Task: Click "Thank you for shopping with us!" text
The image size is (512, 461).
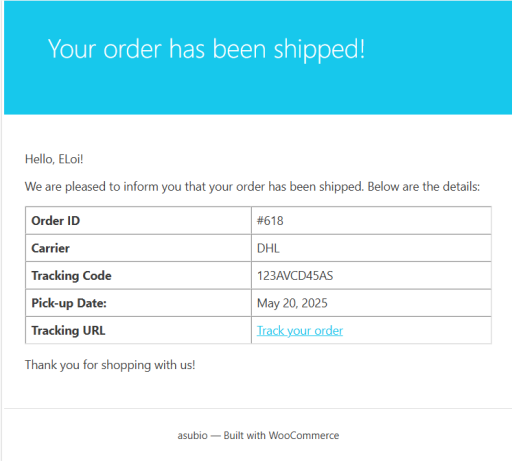Action: point(110,365)
